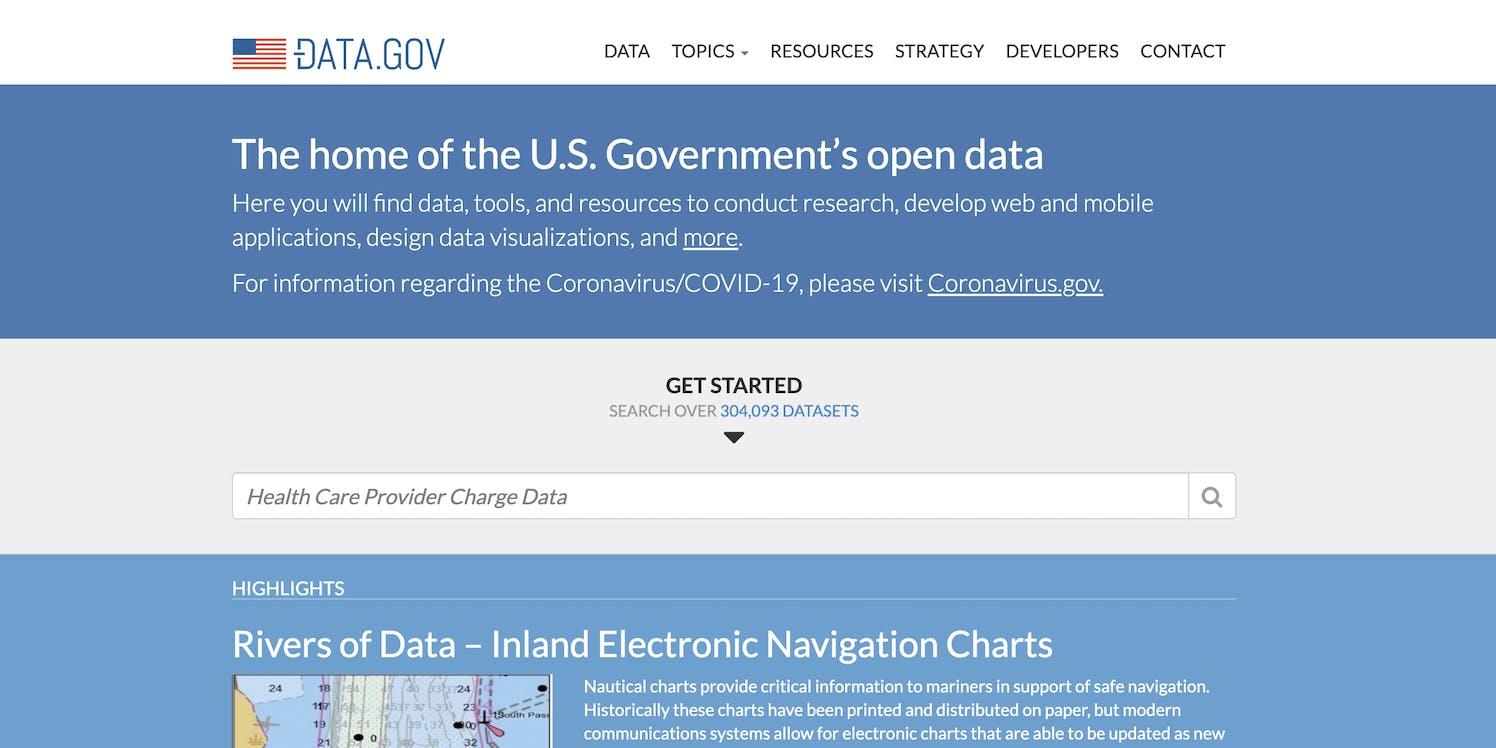1496x748 pixels.
Task: Open the STRATEGY nav link
Action: [x=939, y=51]
